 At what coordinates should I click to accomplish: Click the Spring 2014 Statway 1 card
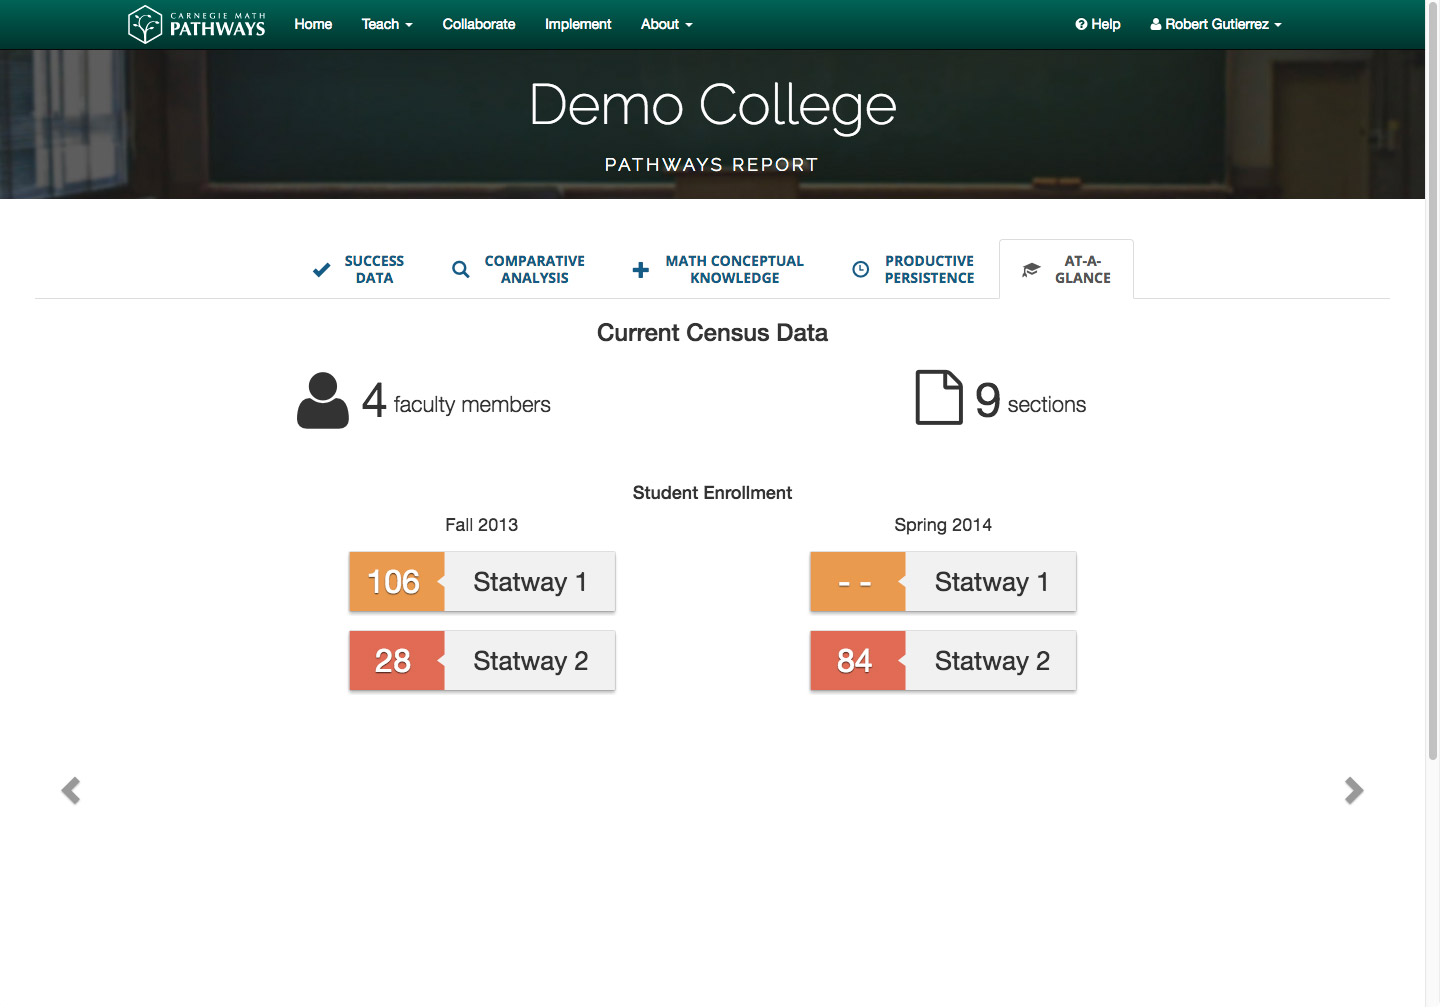point(943,581)
